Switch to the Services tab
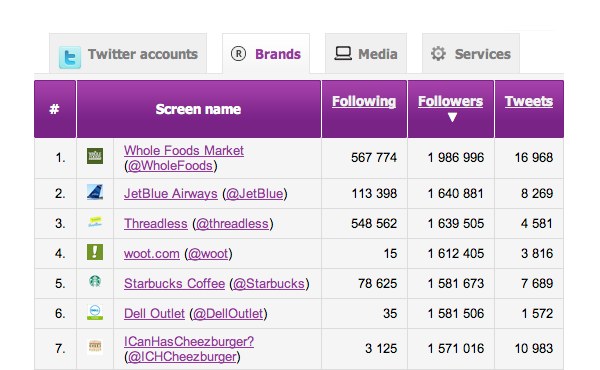Screen dimensions: 600x370 point(471,53)
